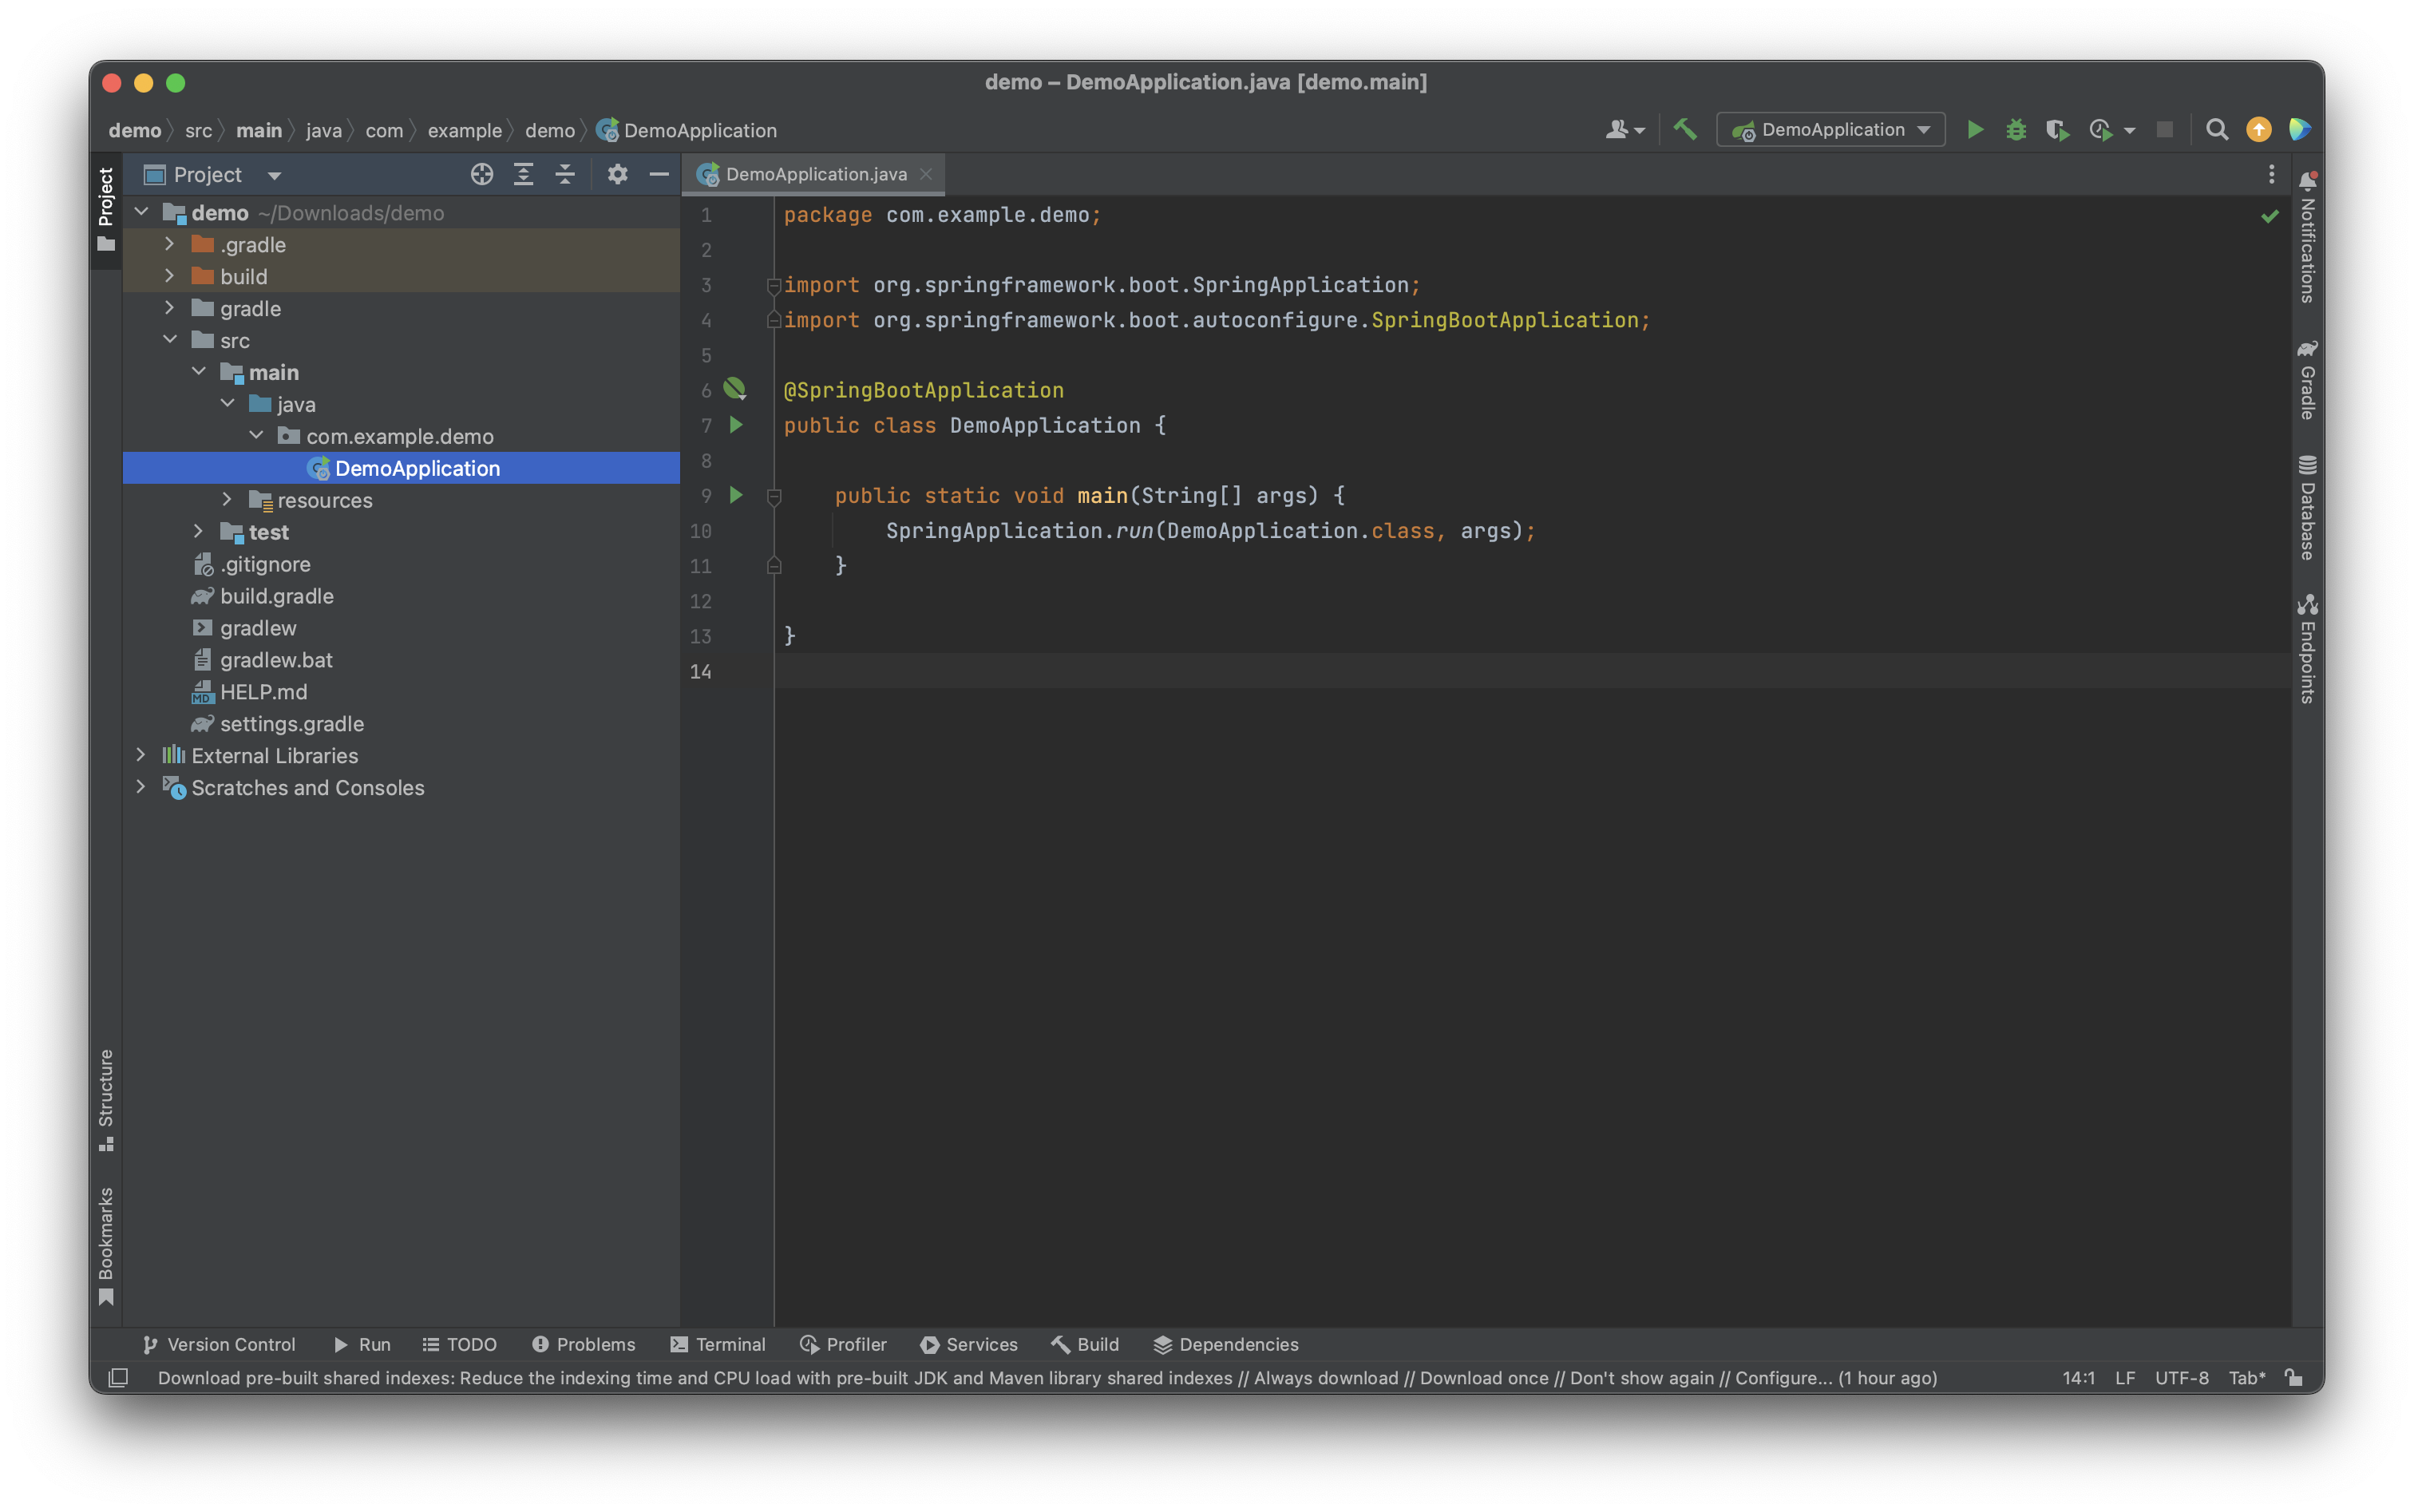Image resolution: width=2414 pixels, height=1512 pixels.
Task: Select build.gradle file in project tree
Action: click(276, 596)
